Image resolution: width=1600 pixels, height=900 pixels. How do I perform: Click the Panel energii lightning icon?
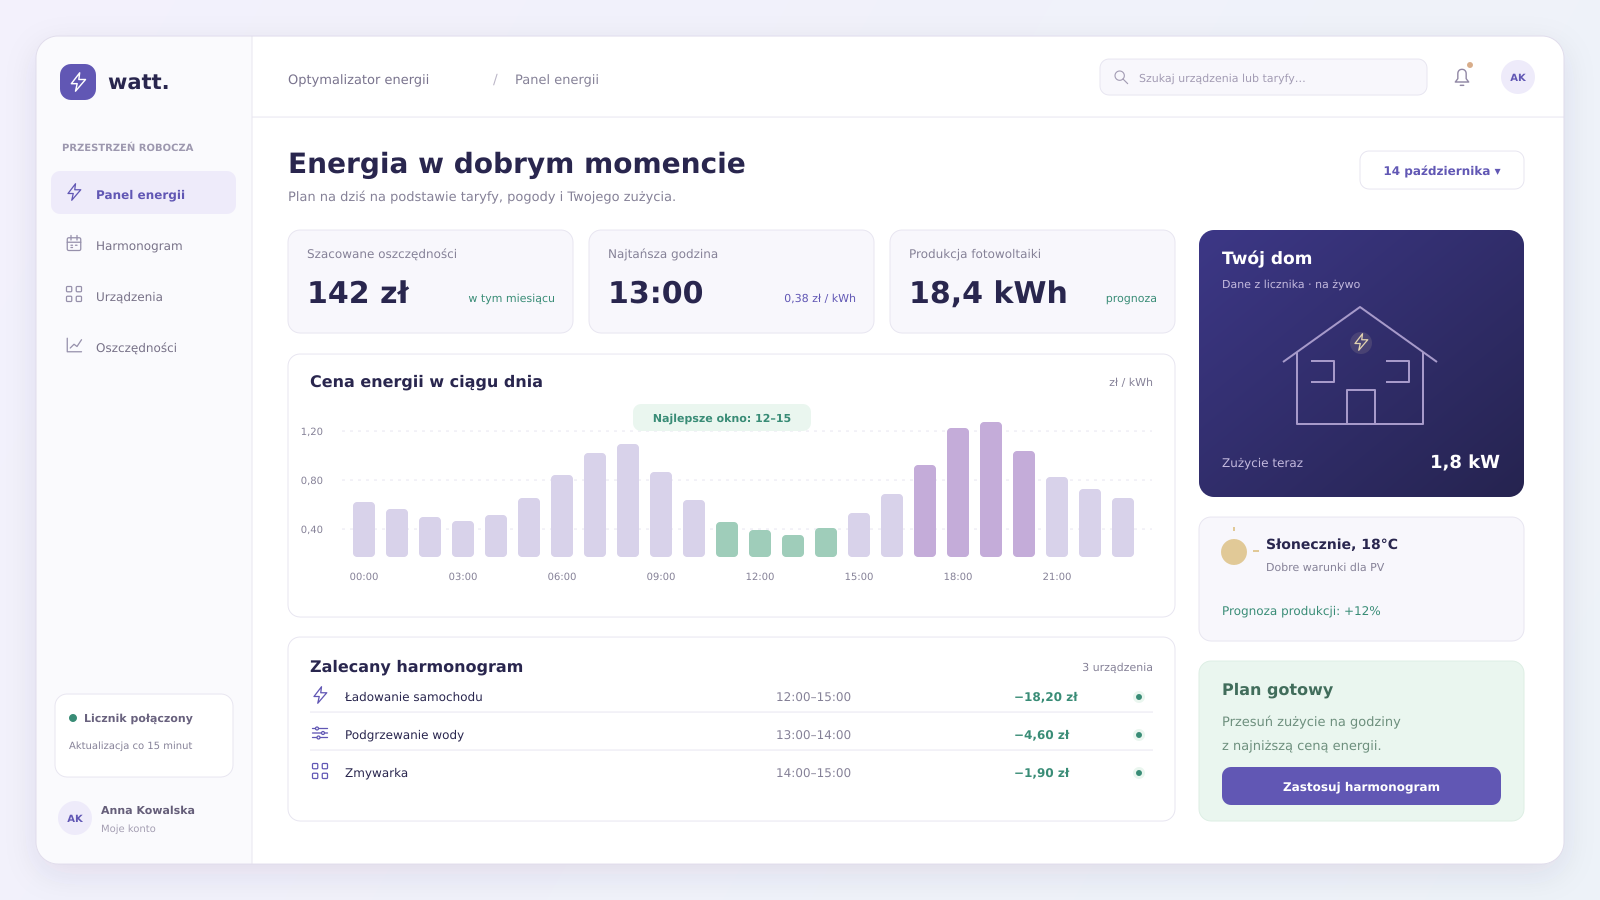[74, 192]
